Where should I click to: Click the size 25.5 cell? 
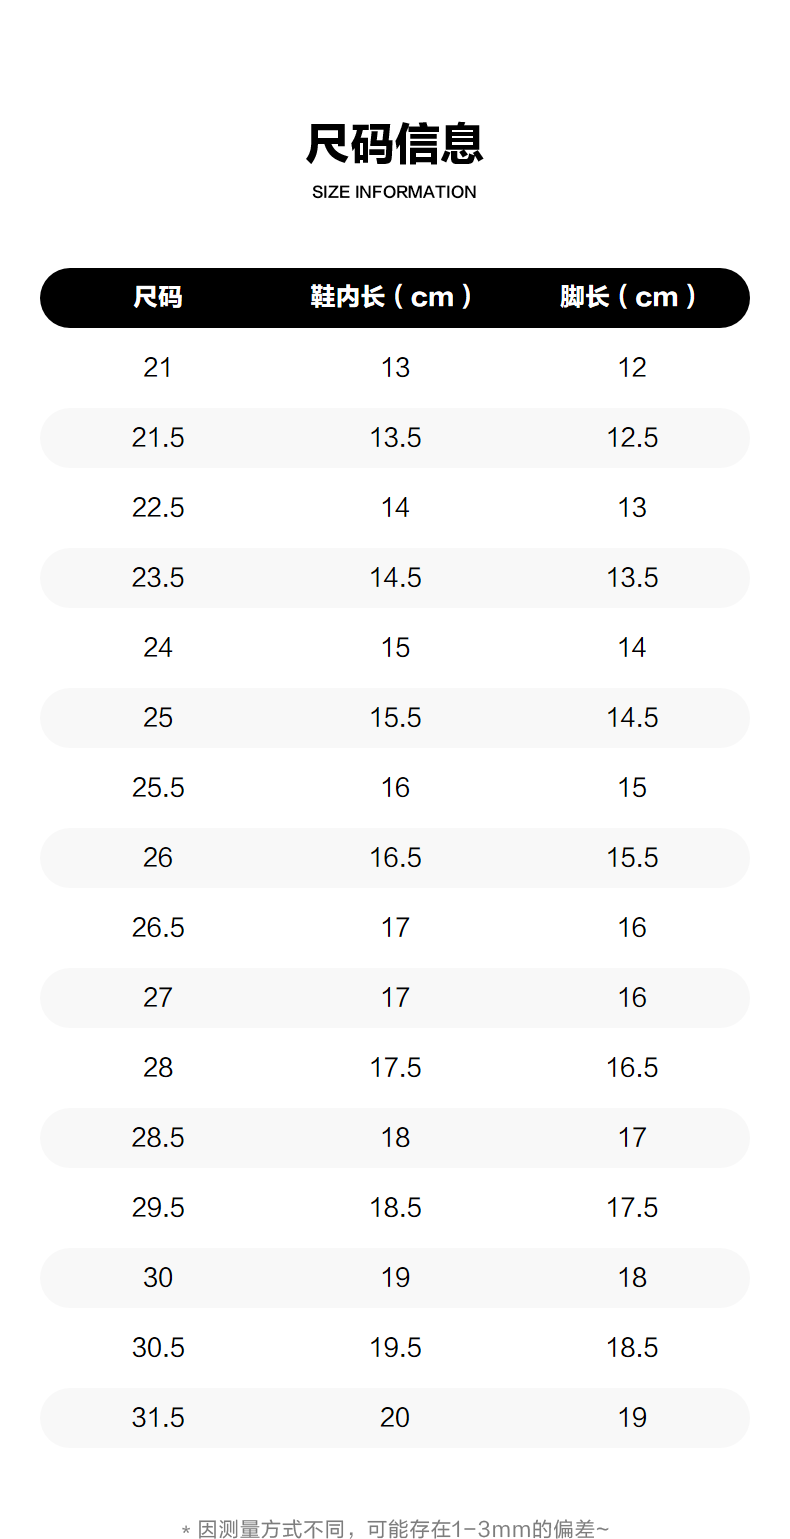click(158, 788)
